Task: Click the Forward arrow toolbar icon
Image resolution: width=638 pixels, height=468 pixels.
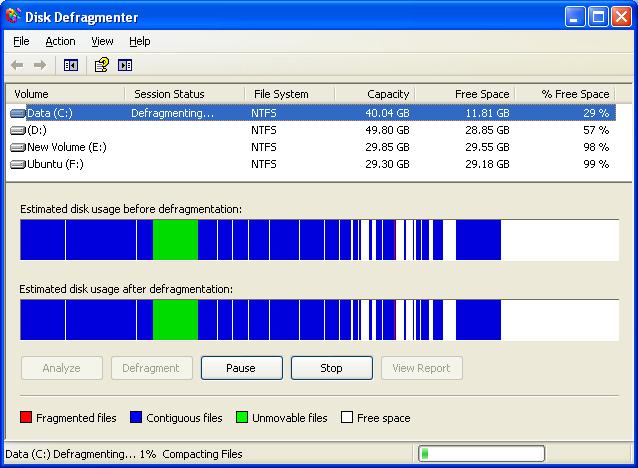Action: click(x=40, y=65)
